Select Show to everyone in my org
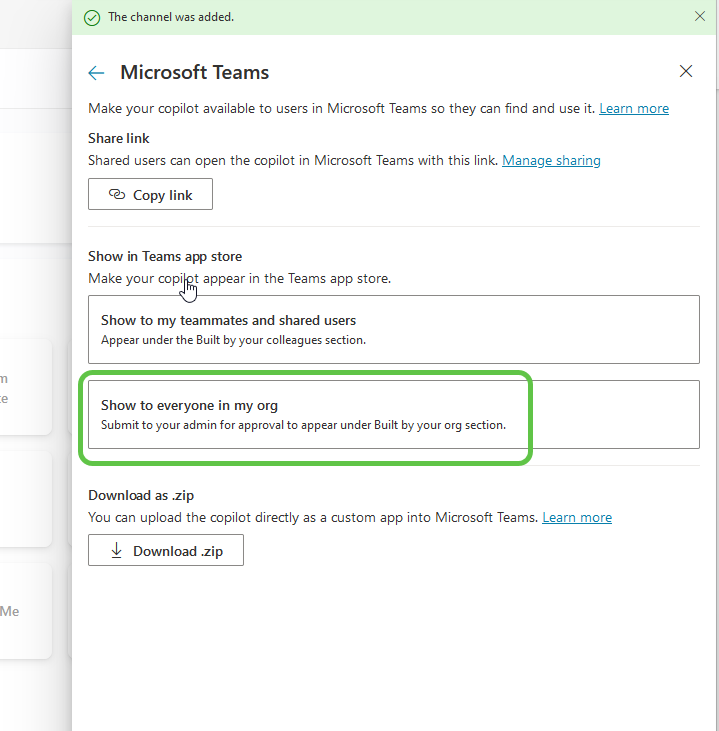719x731 pixels. [x=393, y=414]
